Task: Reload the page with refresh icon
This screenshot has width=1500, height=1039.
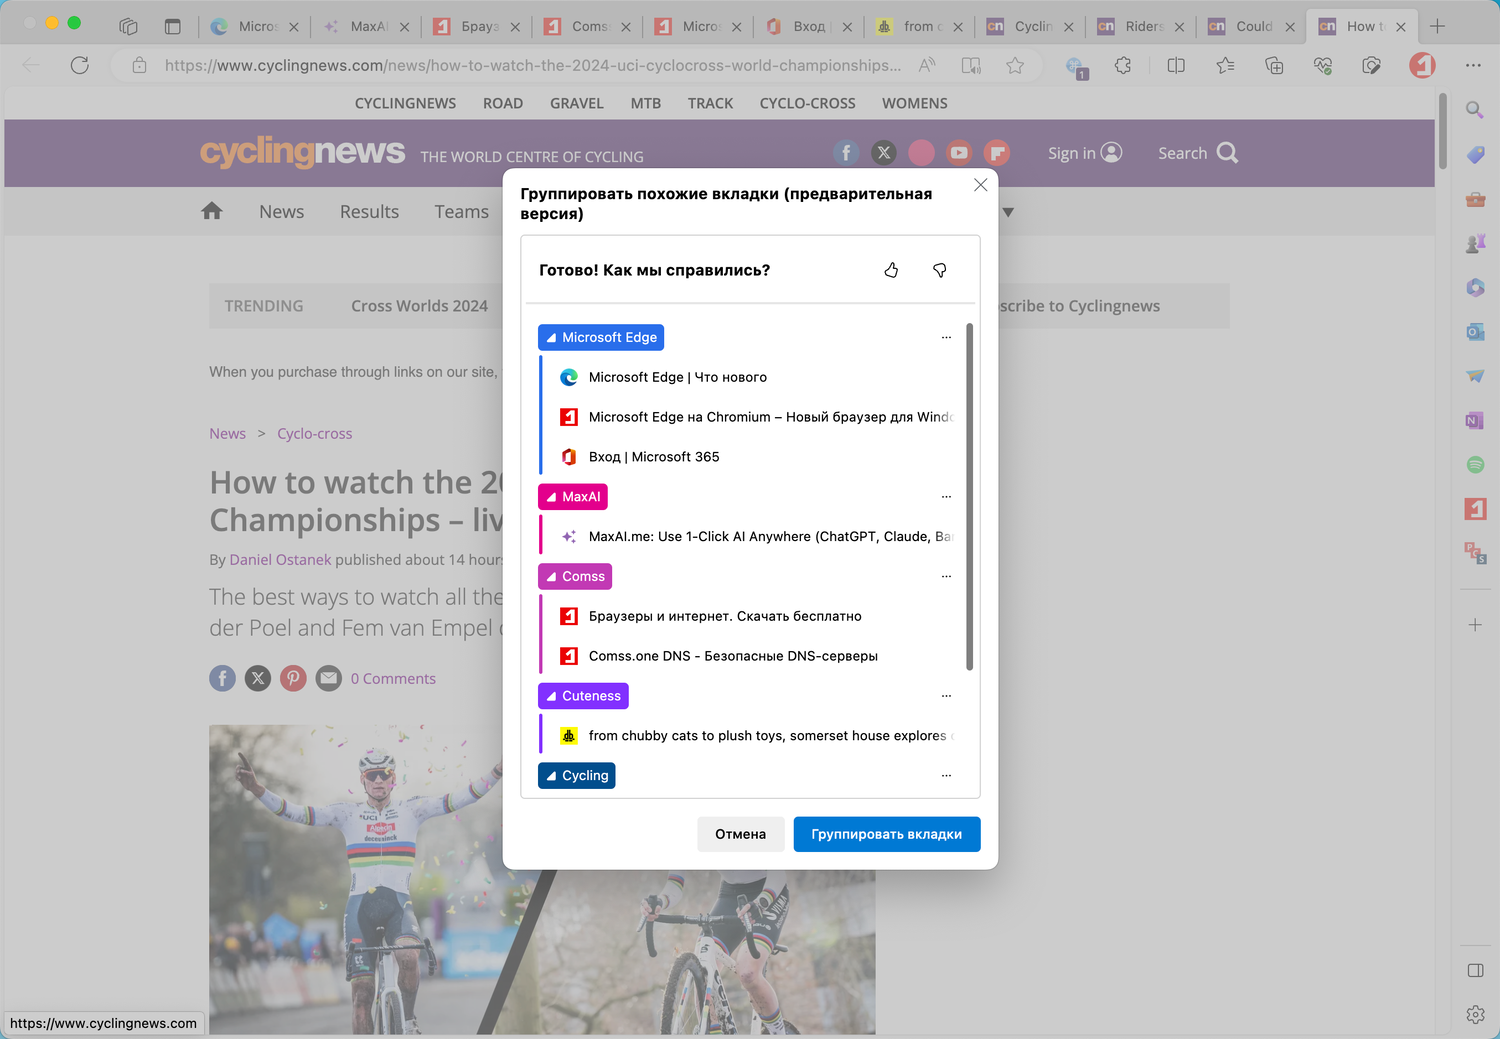Action: [x=80, y=66]
